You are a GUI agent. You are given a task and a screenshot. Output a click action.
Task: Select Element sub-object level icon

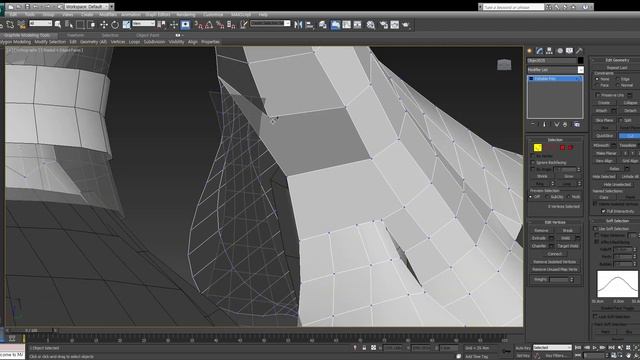[570, 147]
